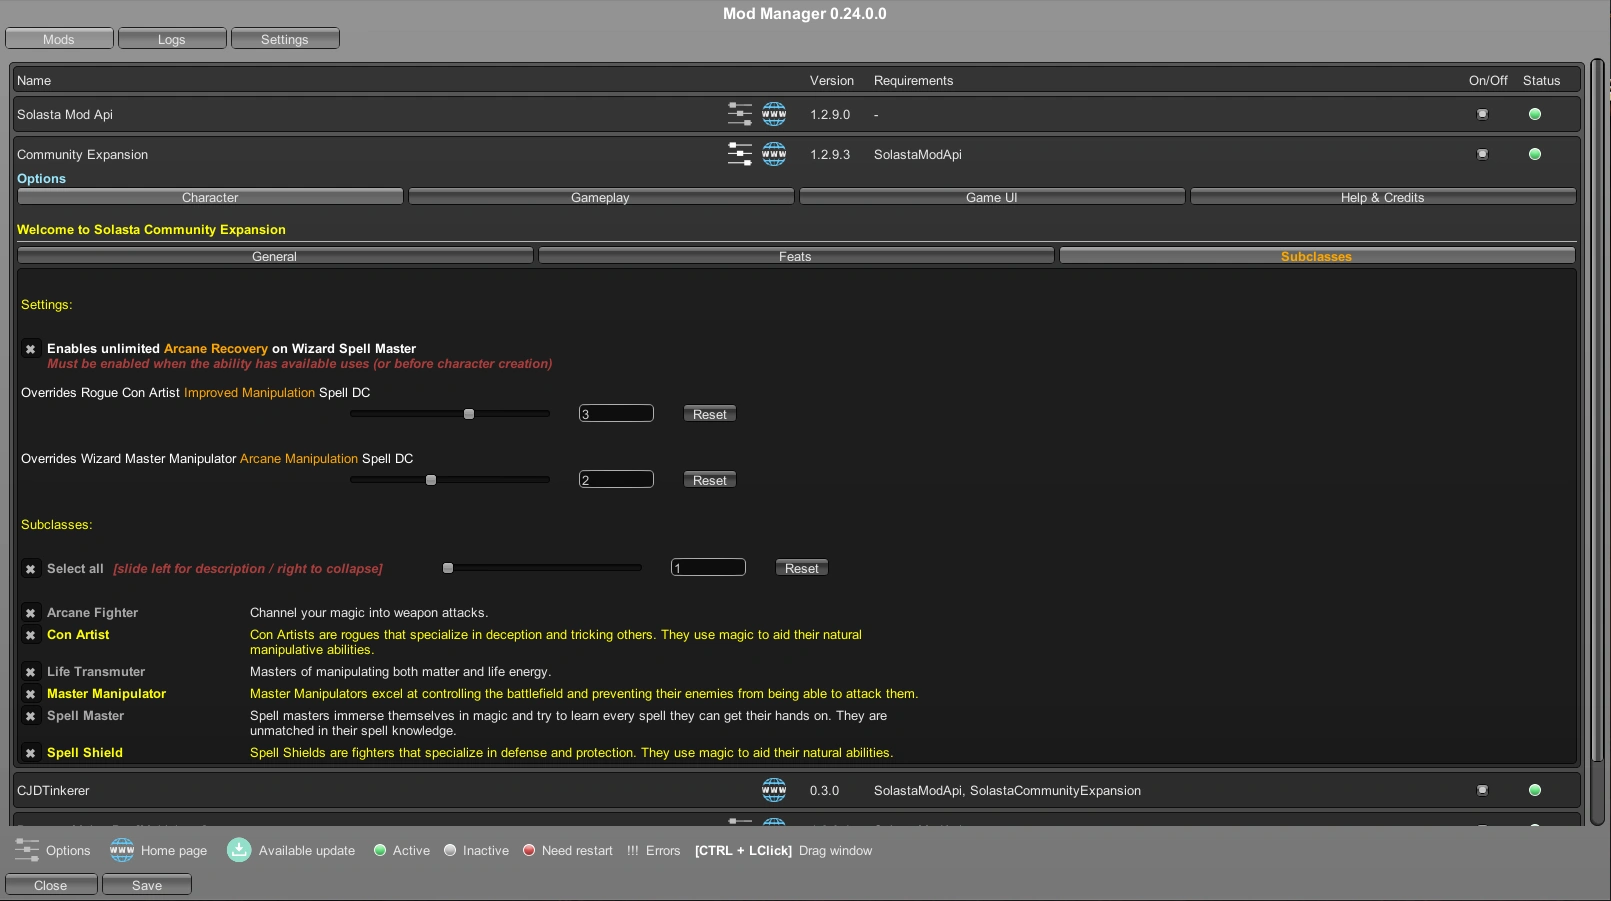Focus Improved Manipulation Spell DC value field
This screenshot has width=1611, height=901.
[x=616, y=413]
